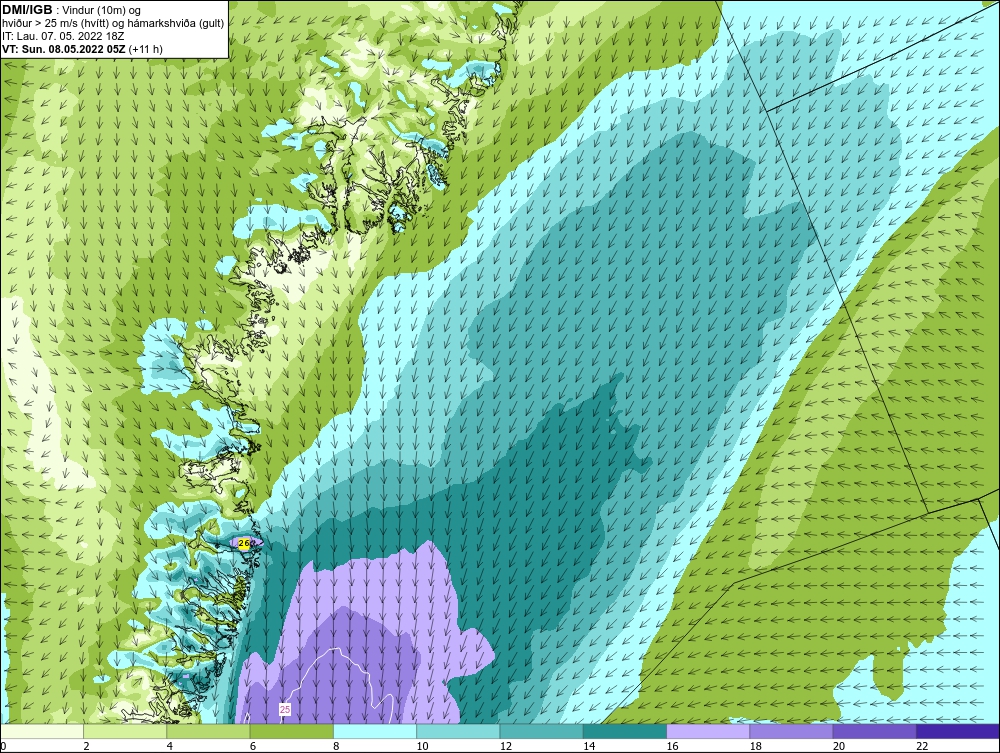Click the '20' label on the color scale
This screenshot has width=1000, height=753.
839,747
